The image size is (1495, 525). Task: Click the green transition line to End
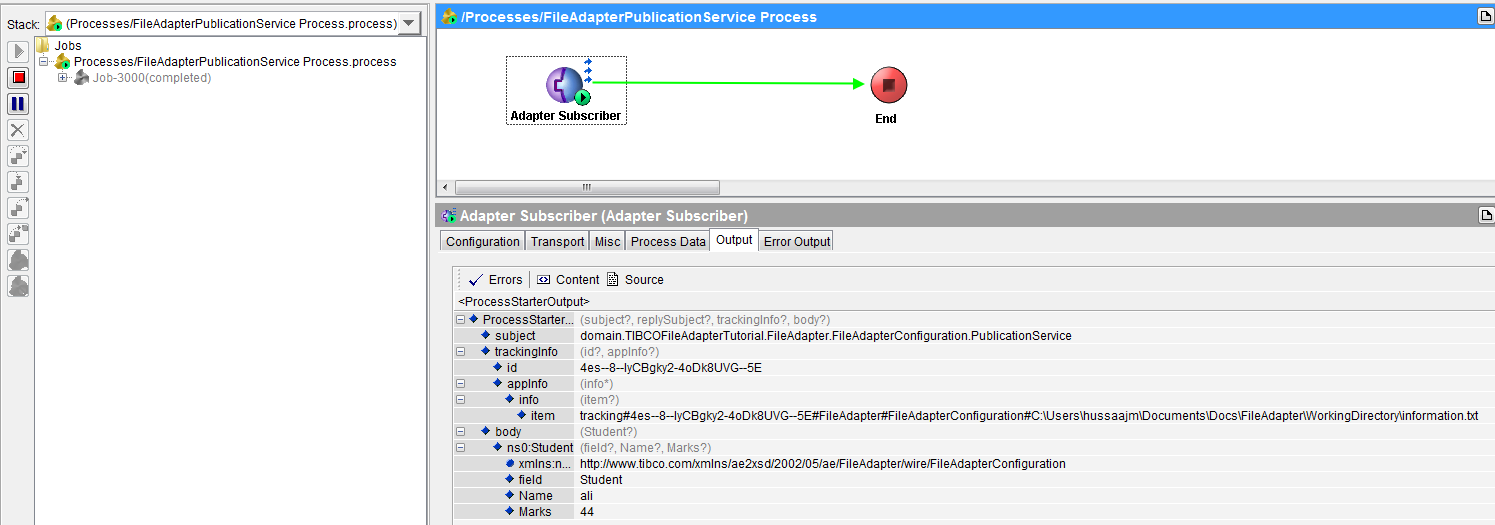tap(730, 85)
